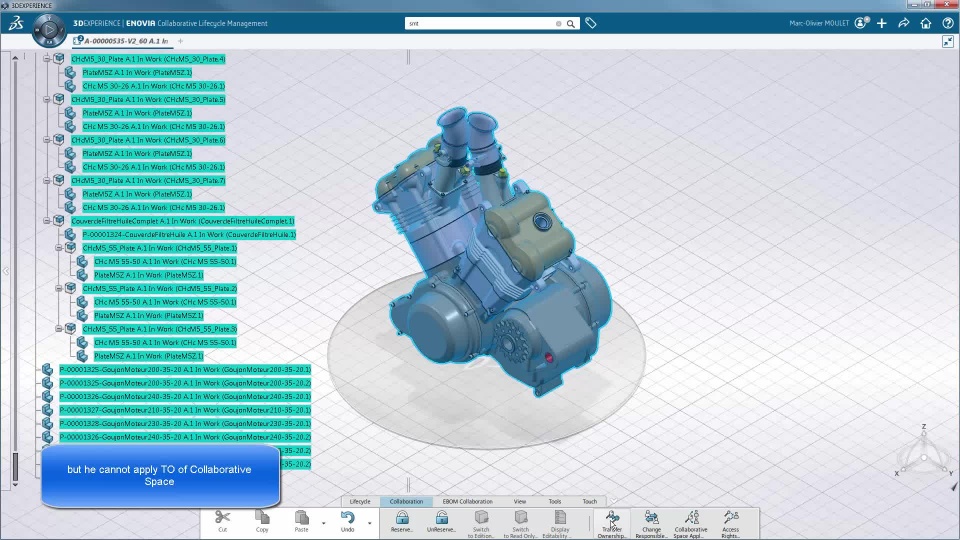The height and width of the screenshot is (540, 960).
Task: Click the Share arrow icon
Action: pos(904,23)
